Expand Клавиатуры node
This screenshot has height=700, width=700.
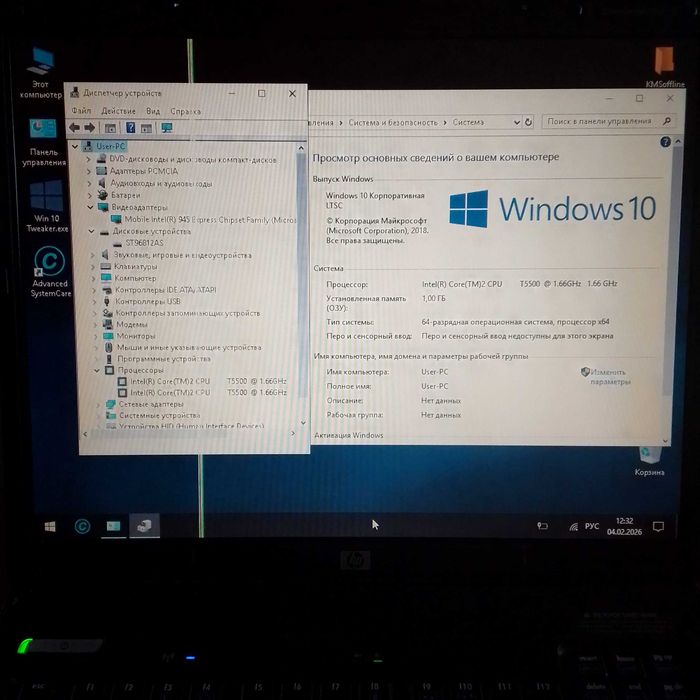(93, 267)
